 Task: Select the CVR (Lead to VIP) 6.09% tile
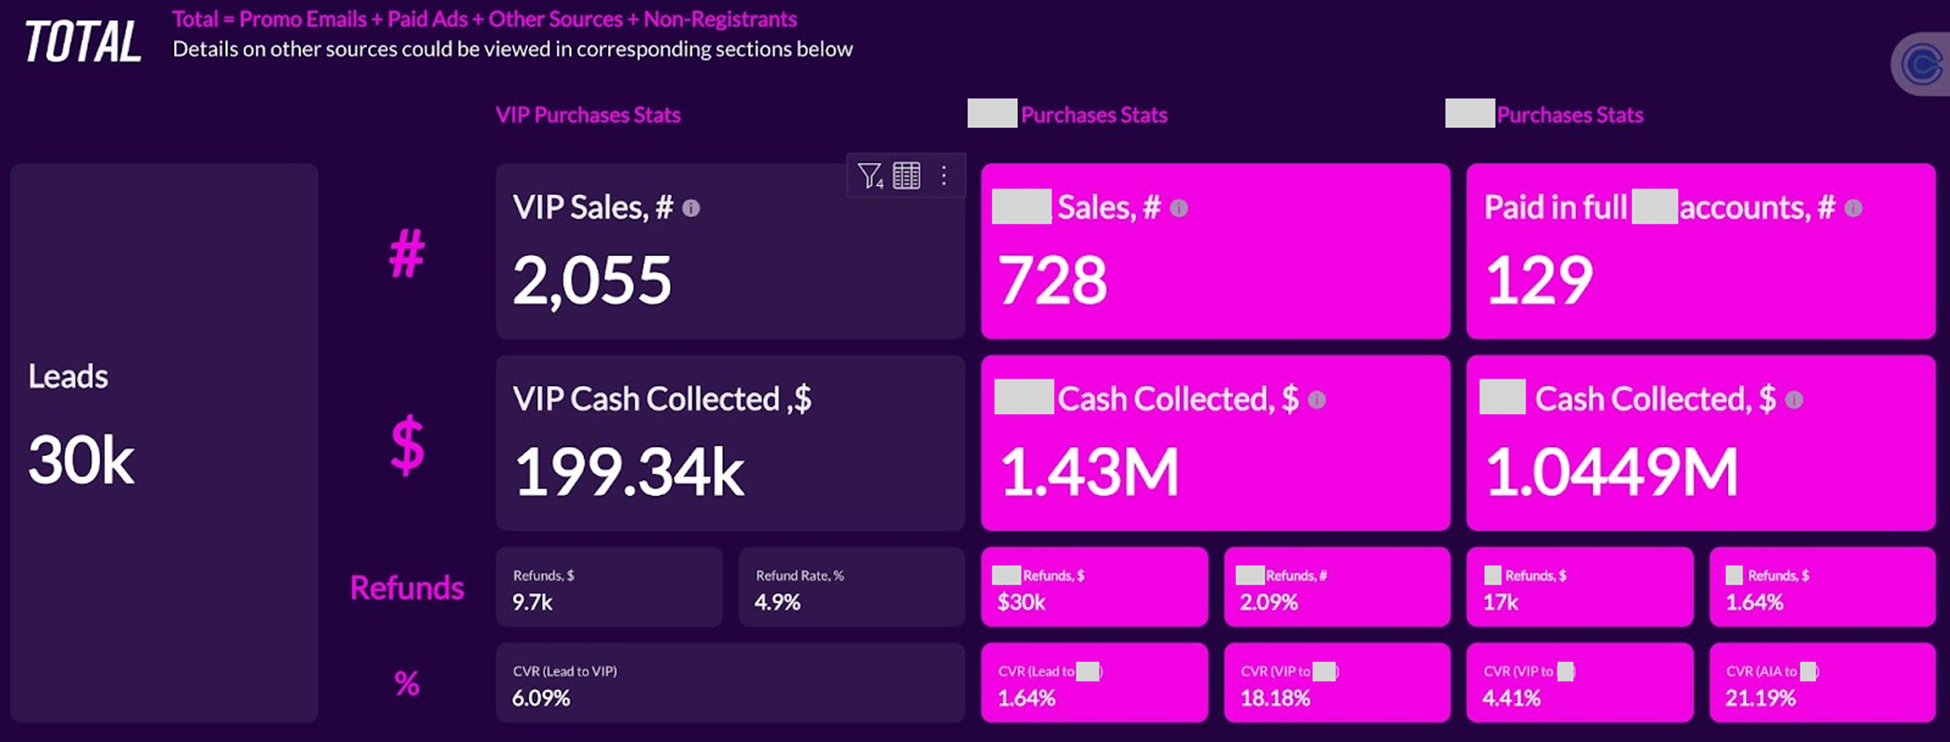(730, 683)
